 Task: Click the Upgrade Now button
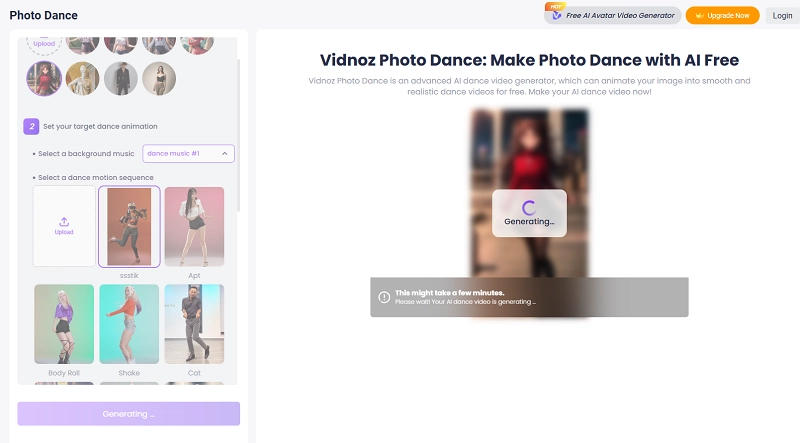722,15
